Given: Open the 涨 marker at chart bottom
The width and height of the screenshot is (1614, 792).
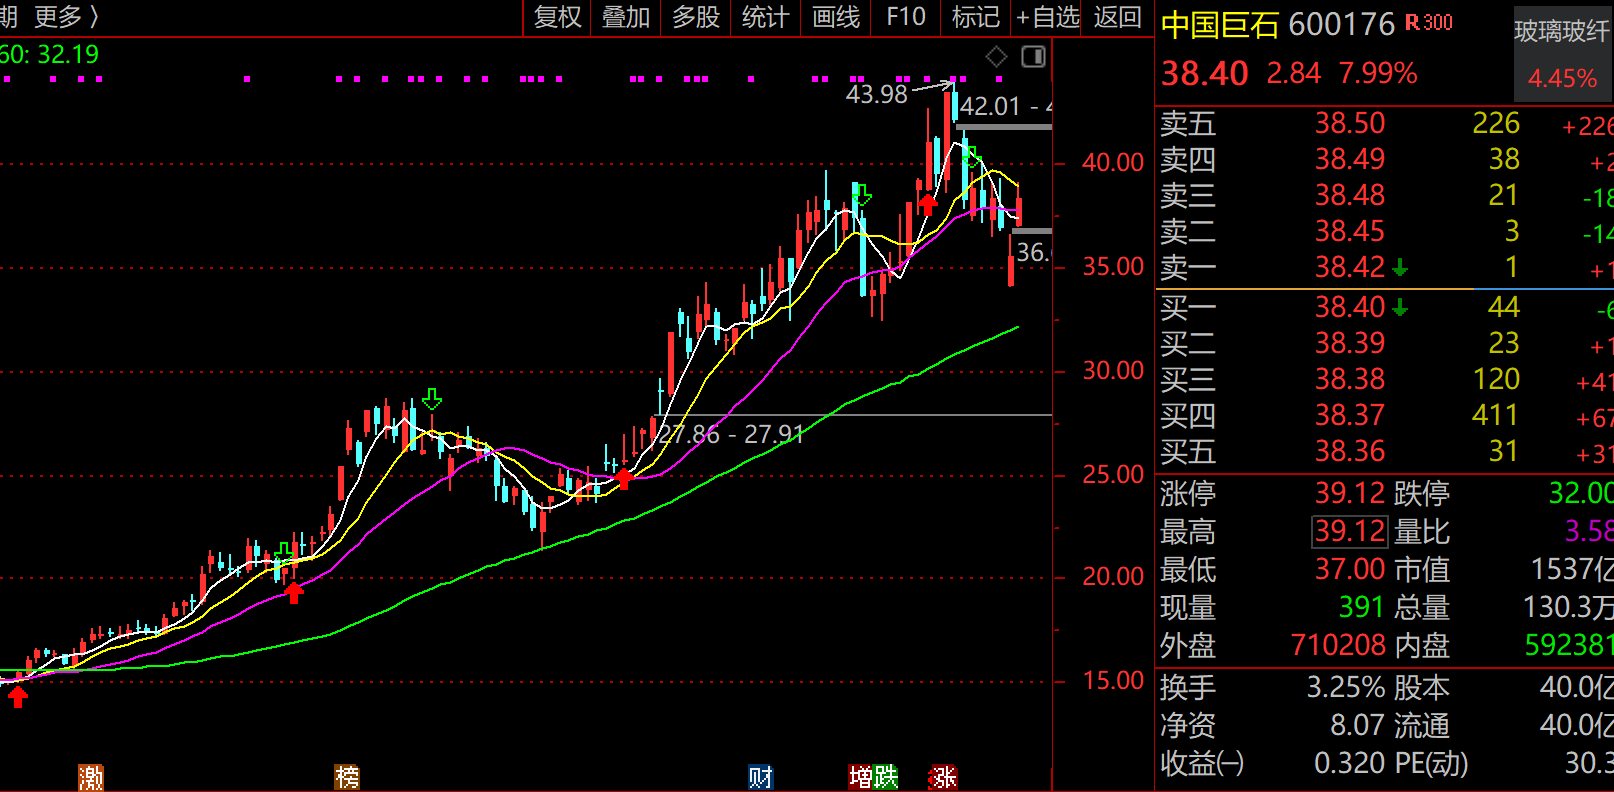Looking at the screenshot, I should coord(944,778).
